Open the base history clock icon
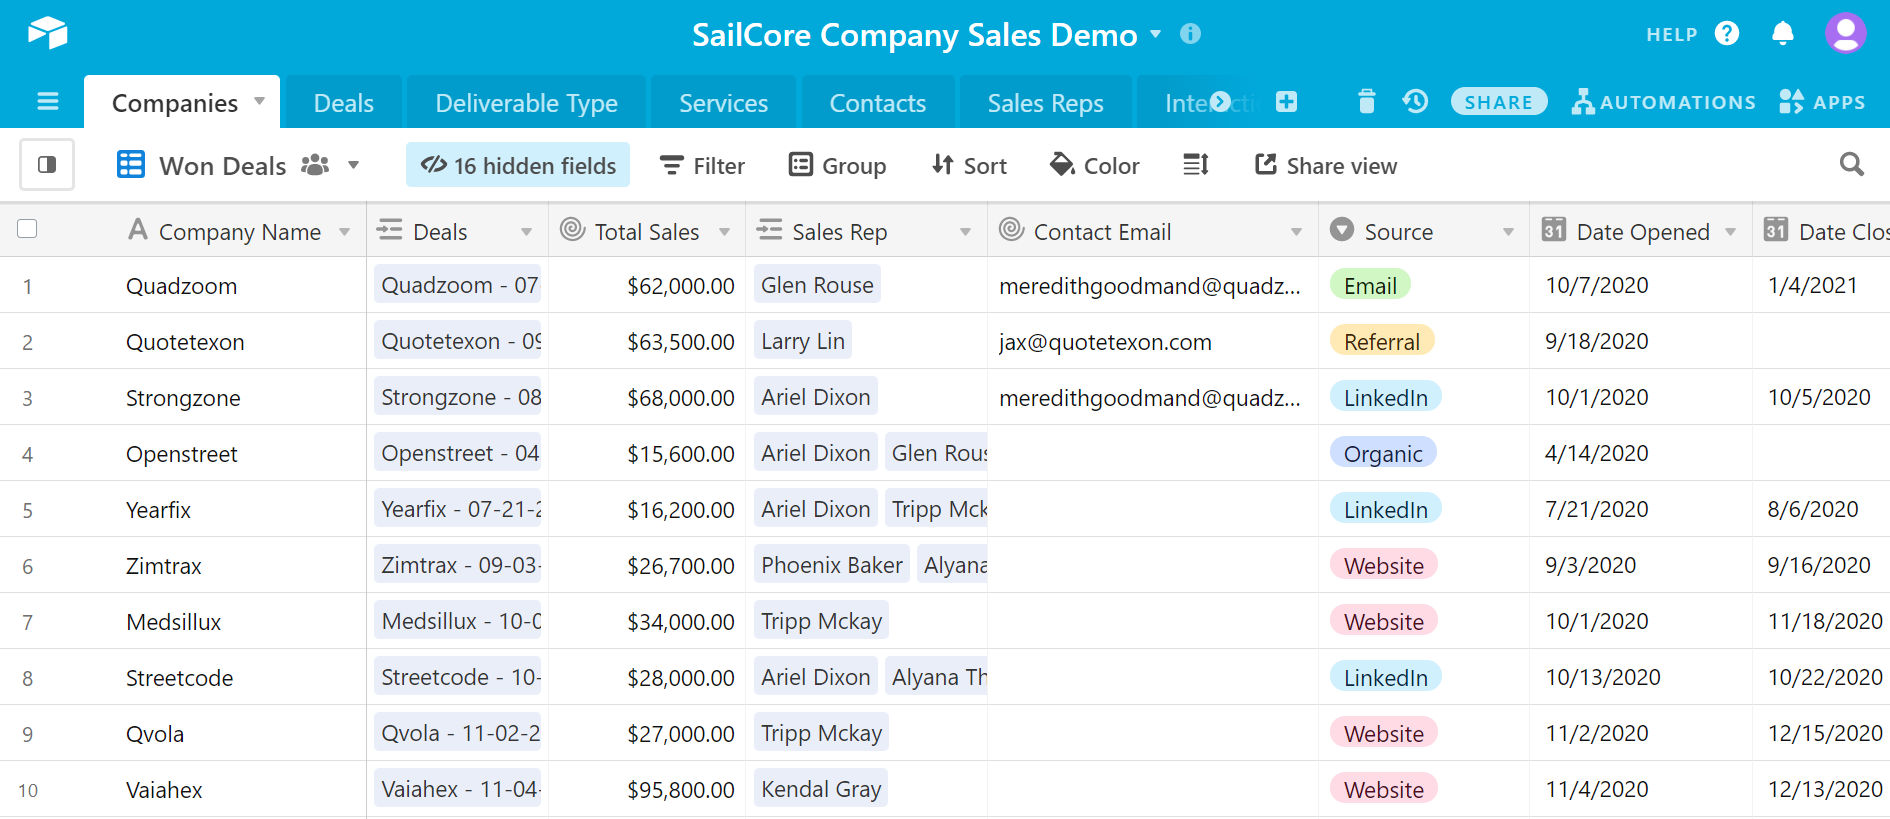 pyautogui.click(x=1415, y=102)
